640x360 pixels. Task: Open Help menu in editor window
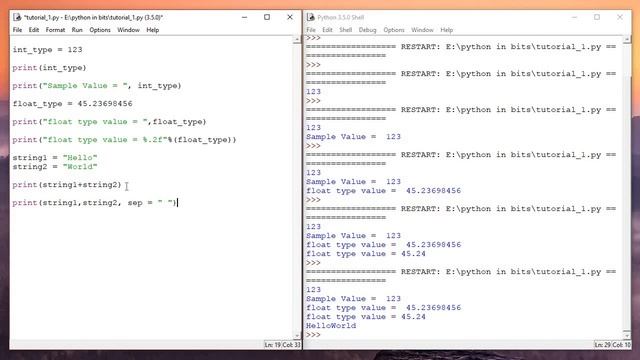[152, 30]
